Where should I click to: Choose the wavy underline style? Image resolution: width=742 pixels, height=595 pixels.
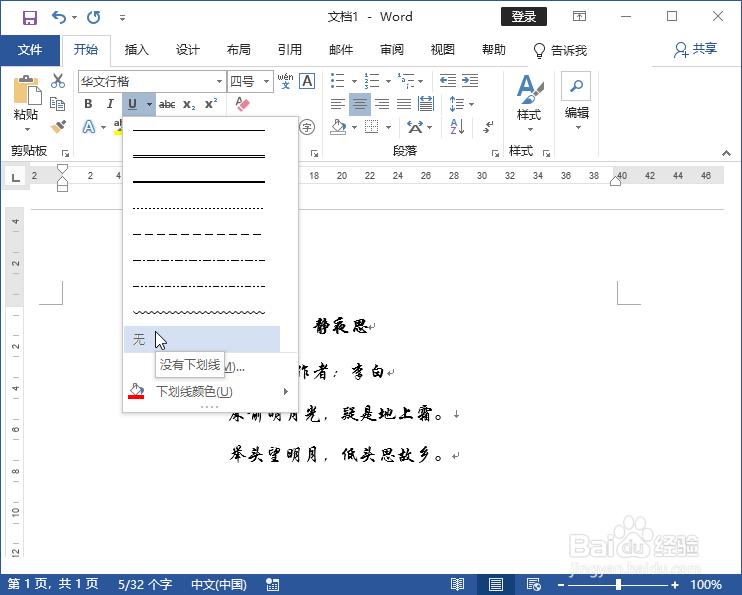pos(199,312)
